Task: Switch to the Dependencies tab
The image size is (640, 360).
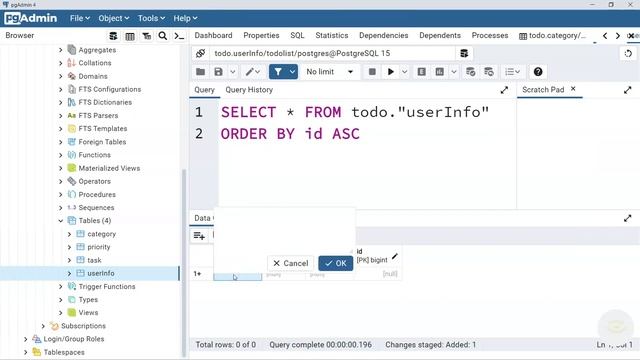Action: point(384,36)
